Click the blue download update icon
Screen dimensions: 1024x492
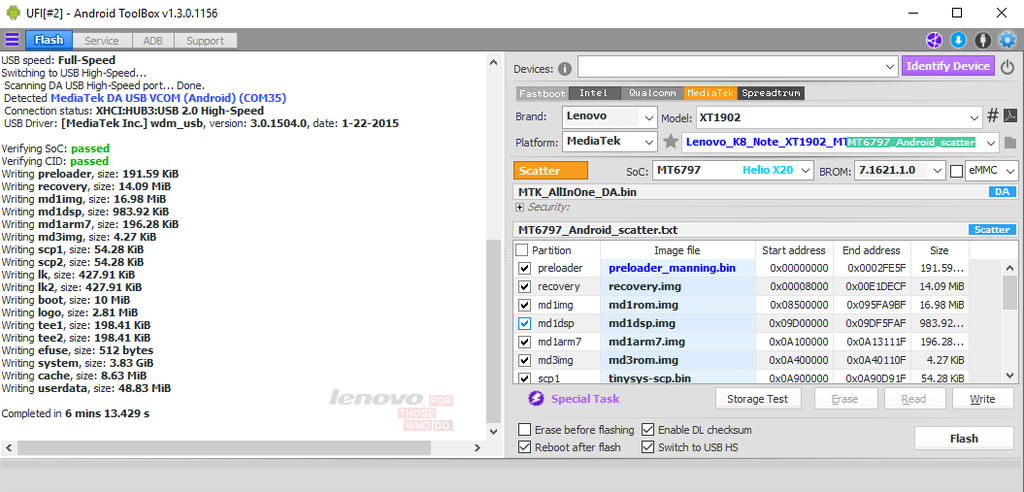[958, 41]
